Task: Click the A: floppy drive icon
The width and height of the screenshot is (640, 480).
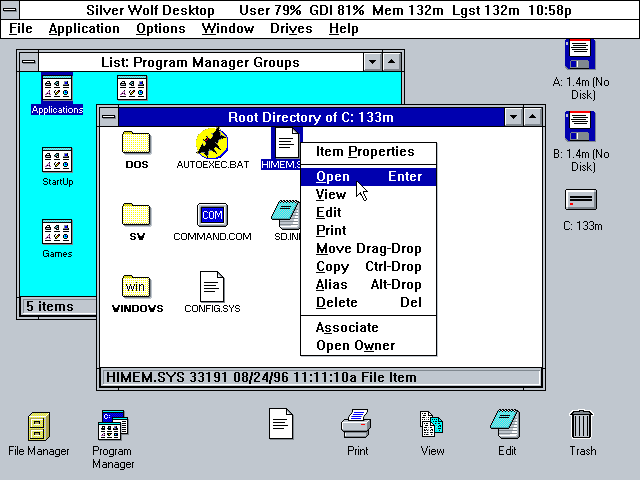Action: coord(580,54)
